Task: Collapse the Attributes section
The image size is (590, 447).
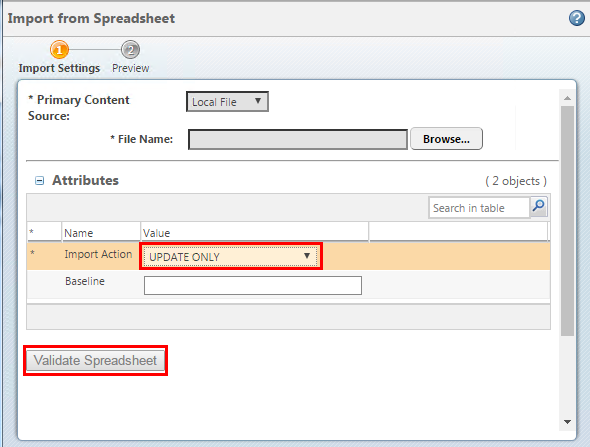Action: click(x=40, y=181)
